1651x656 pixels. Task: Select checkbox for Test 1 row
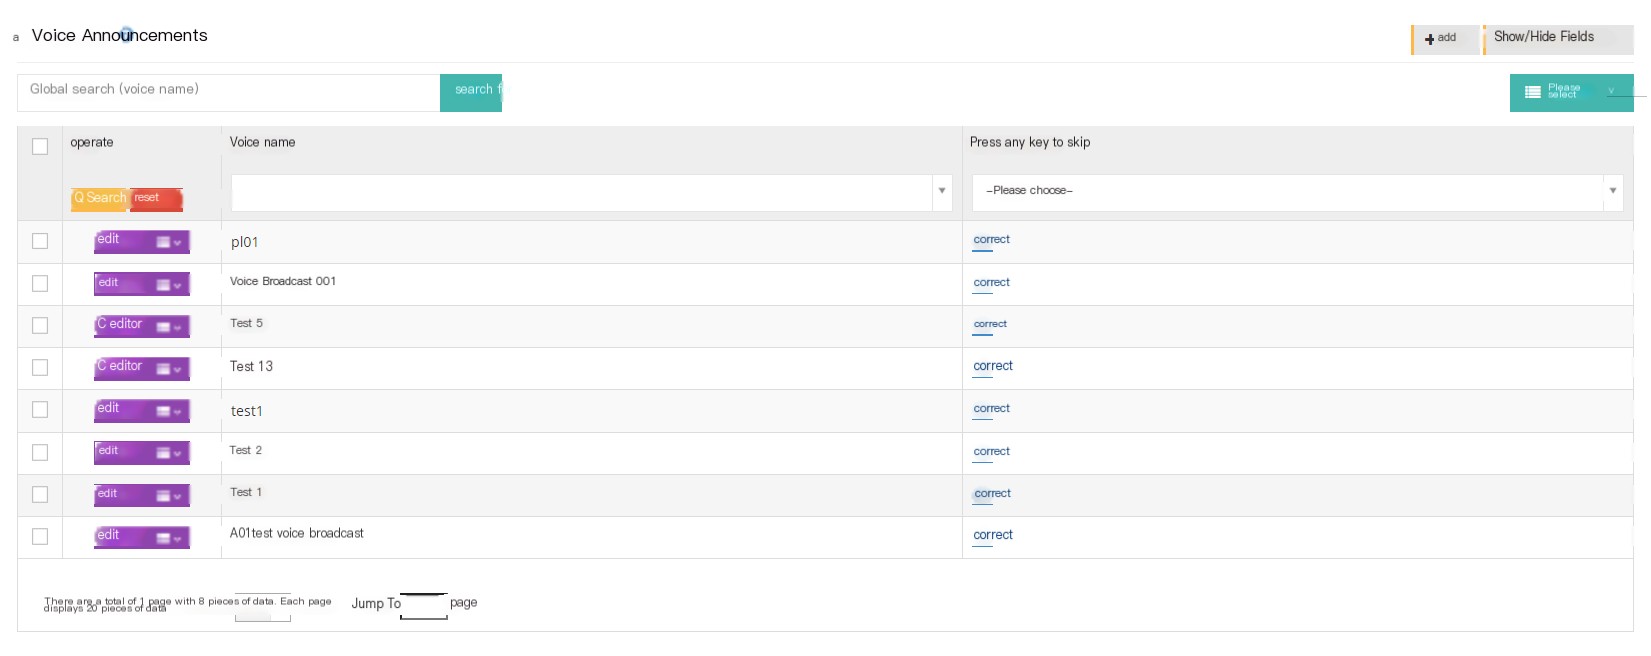[x=40, y=494]
